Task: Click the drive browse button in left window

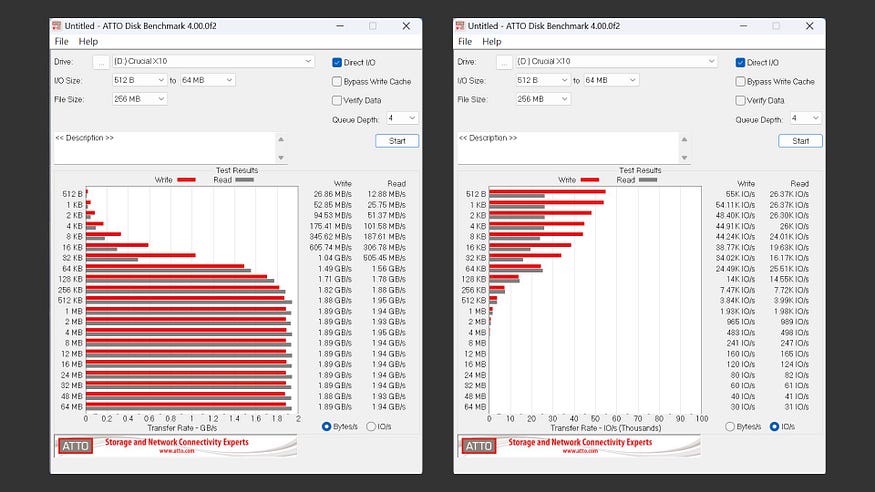Action: (100, 61)
